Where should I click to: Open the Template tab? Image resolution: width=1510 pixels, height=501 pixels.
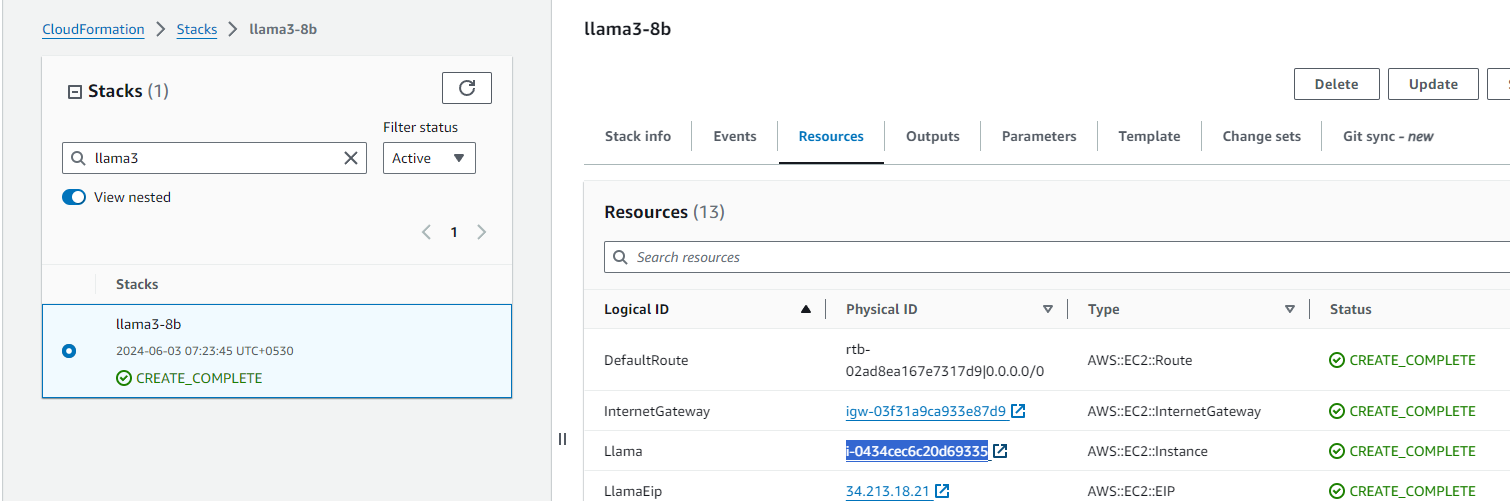tap(1149, 136)
